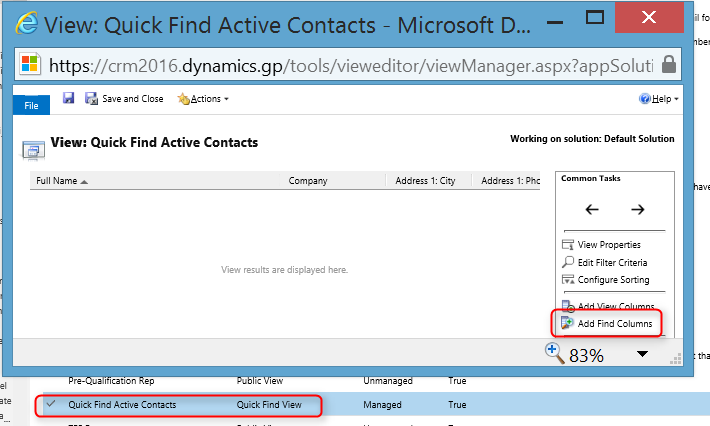The image size is (710, 426).
Task: Click the right arrow in Common Tasks
Action: point(638,209)
